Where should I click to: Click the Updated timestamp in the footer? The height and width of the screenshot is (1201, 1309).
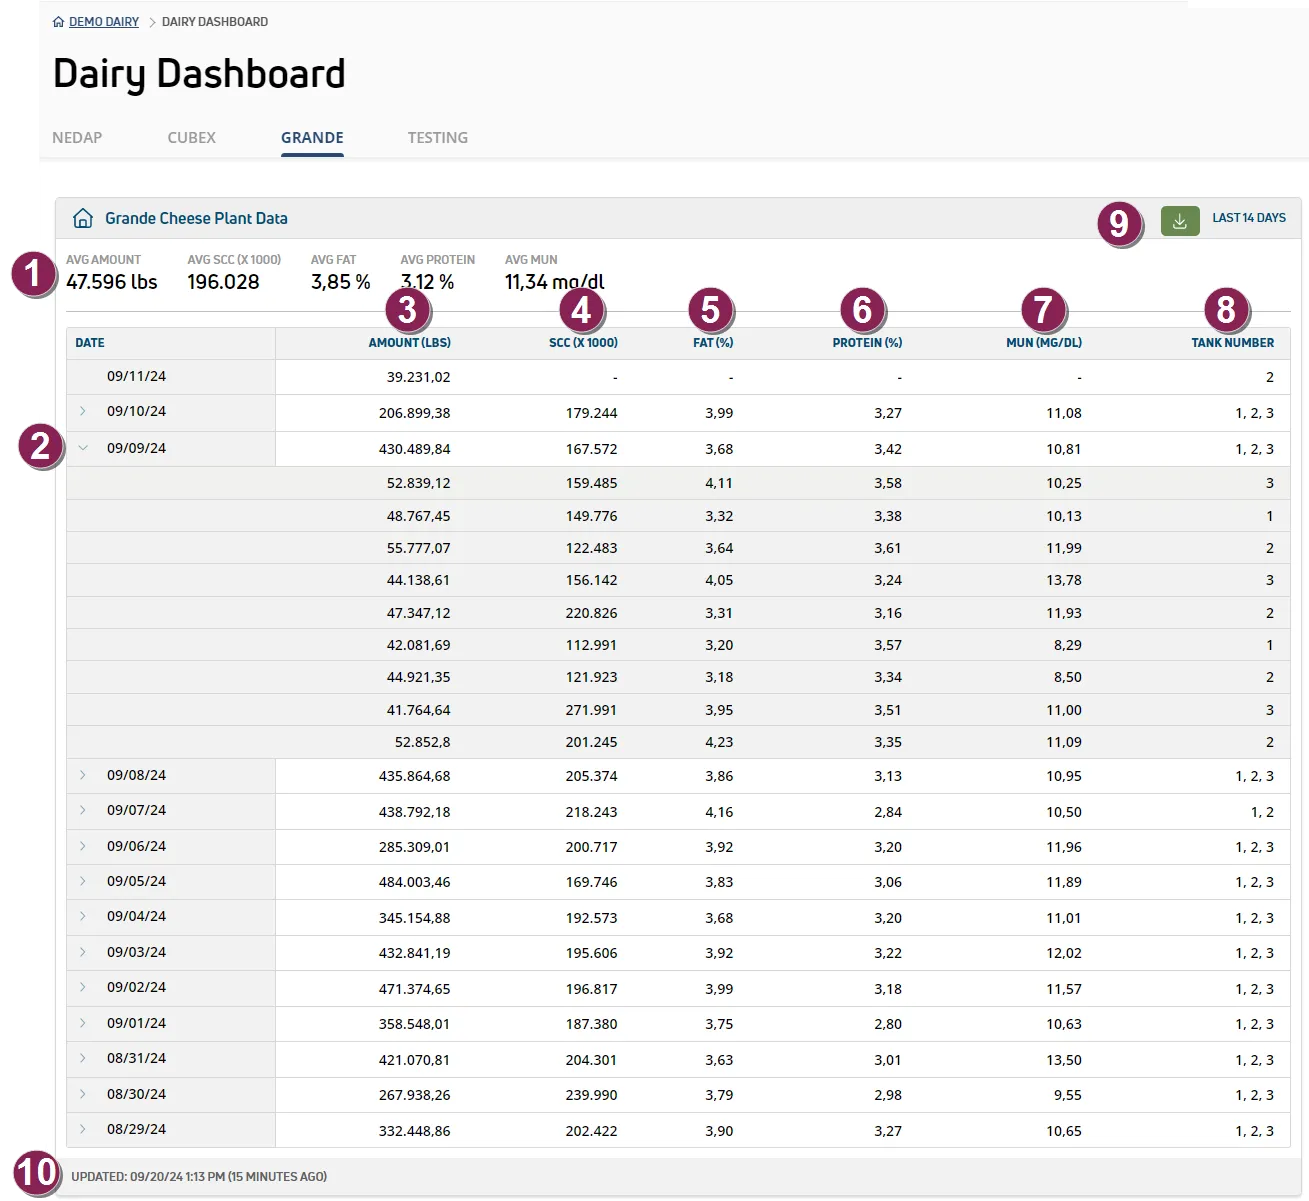tap(199, 1177)
